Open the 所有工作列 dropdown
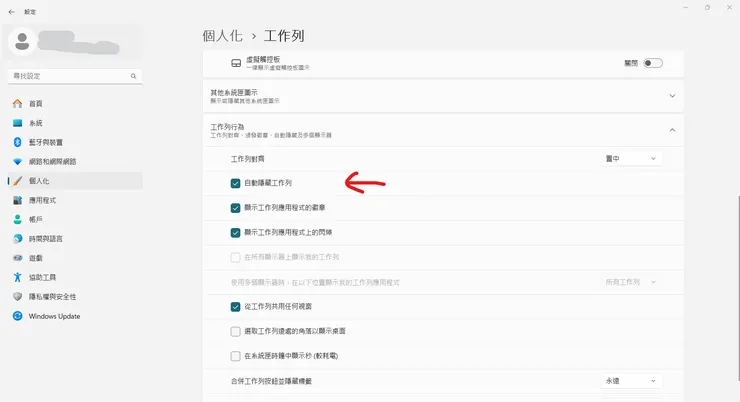Image resolution: width=740 pixels, height=402 pixels. (631, 282)
